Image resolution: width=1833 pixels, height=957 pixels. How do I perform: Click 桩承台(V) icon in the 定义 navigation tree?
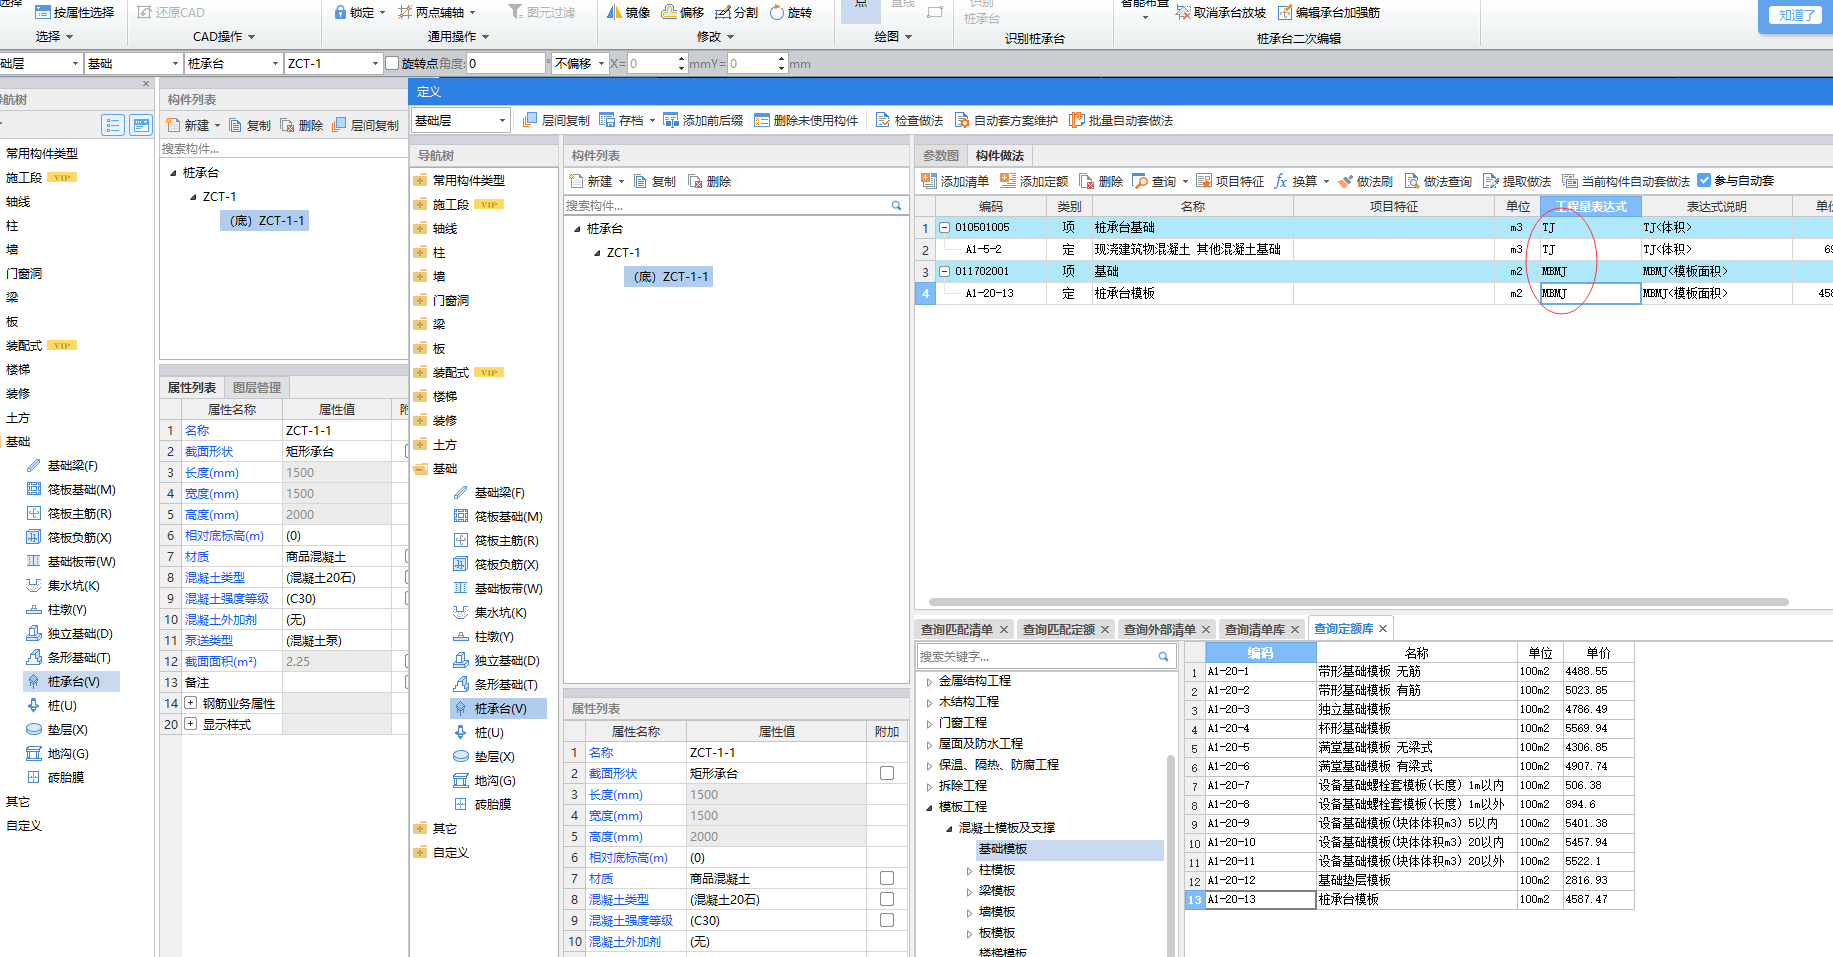(x=461, y=708)
